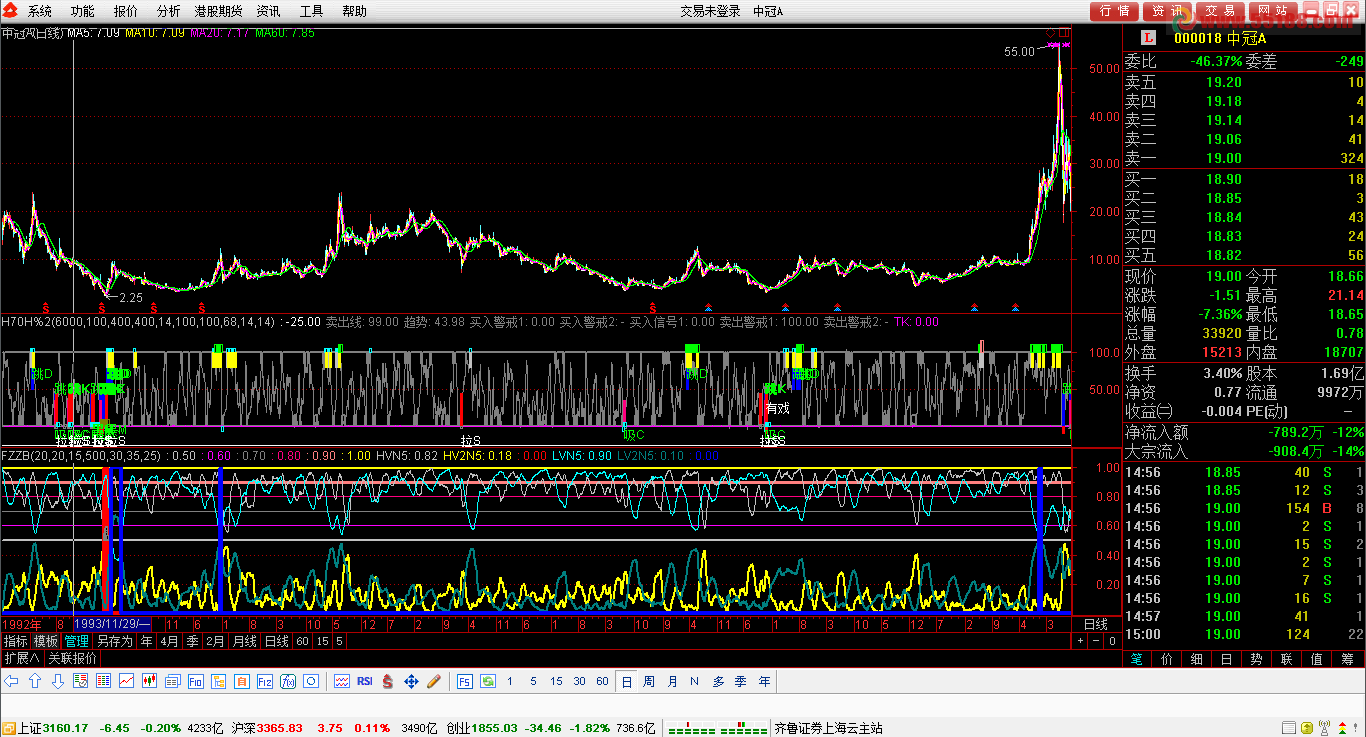This screenshot has width=1366, height=737.
Task: Click the 行情 button at top right
Action: click(1115, 11)
